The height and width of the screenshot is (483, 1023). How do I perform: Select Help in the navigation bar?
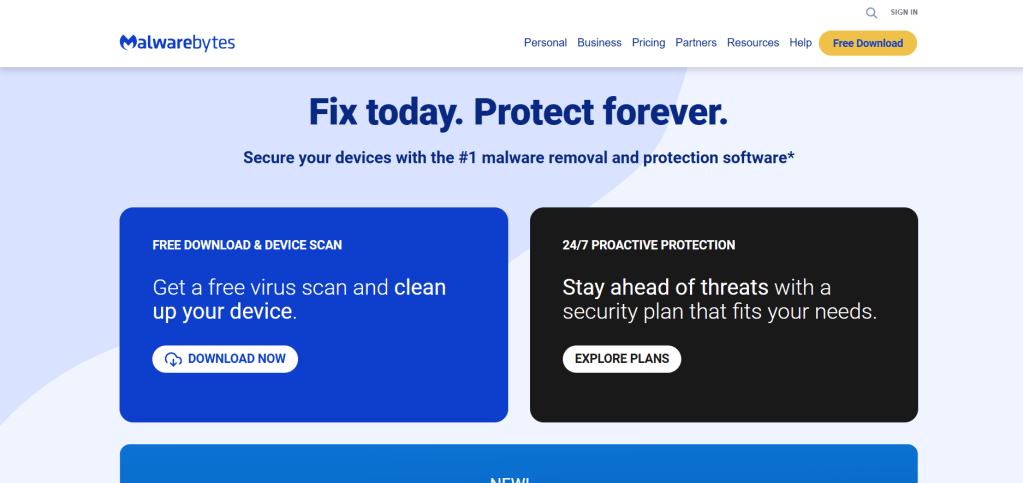click(x=800, y=43)
